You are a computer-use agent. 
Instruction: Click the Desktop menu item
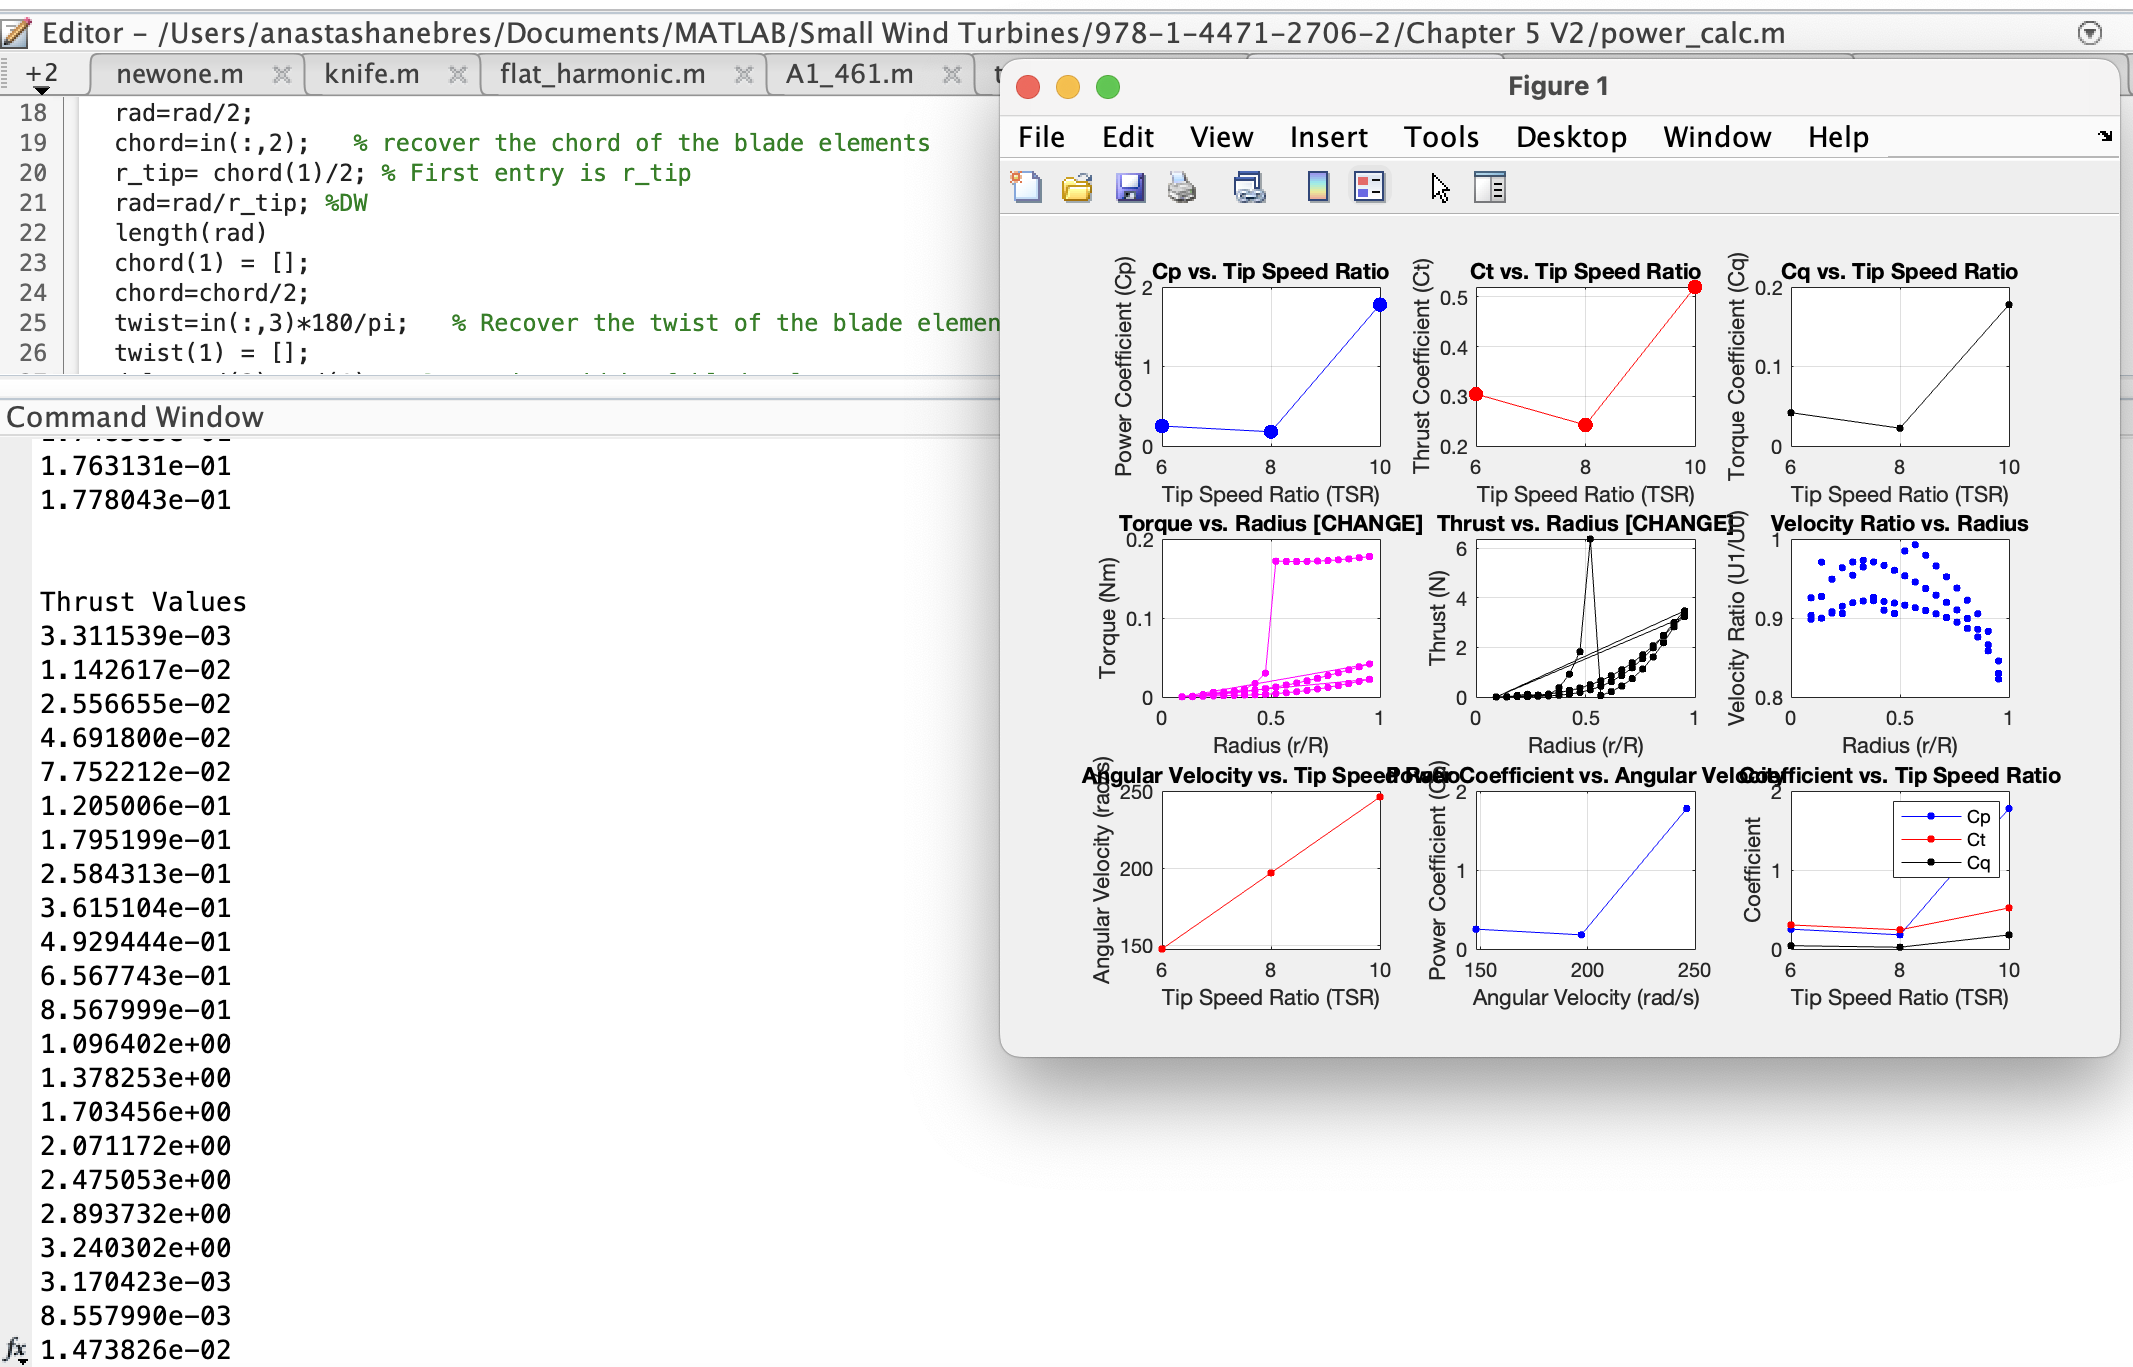pos(1571,137)
